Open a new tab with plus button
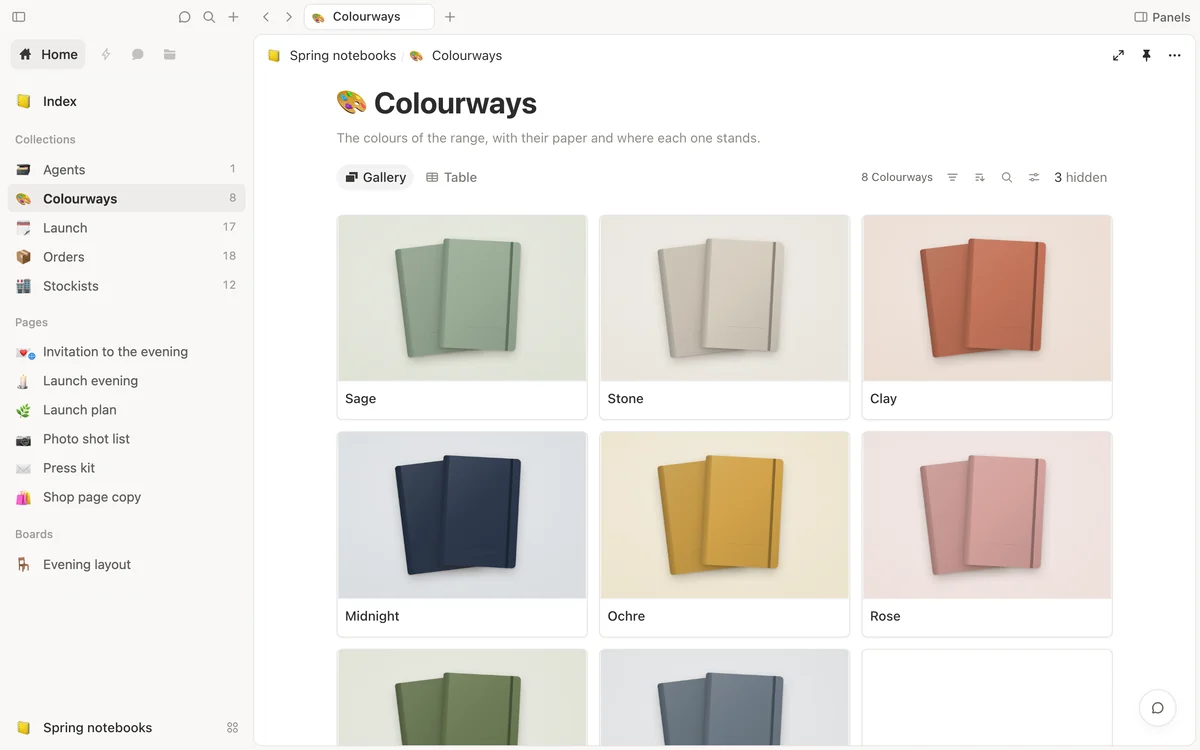This screenshot has height=750, width=1200. 450,17
